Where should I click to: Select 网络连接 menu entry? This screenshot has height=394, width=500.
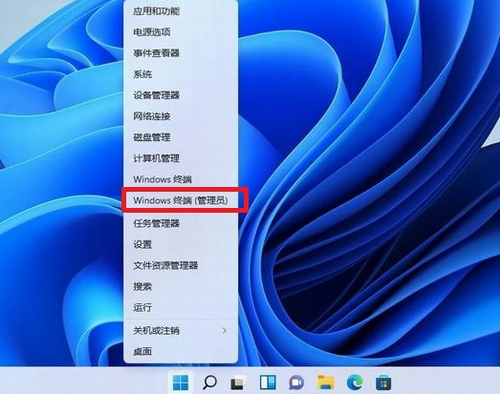(x=181, y=116)
